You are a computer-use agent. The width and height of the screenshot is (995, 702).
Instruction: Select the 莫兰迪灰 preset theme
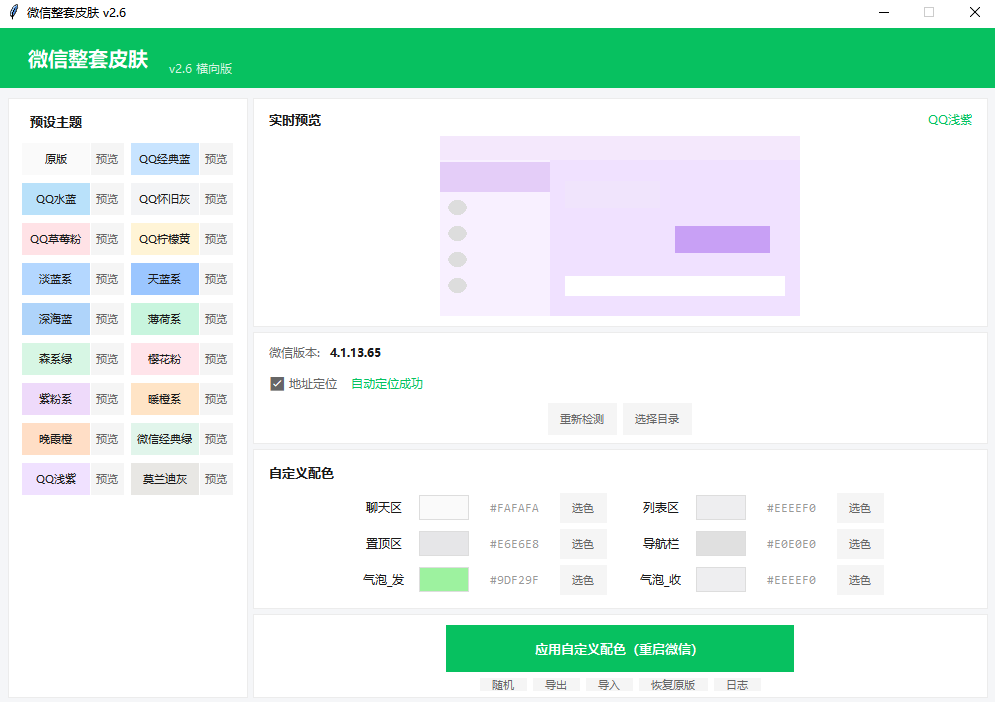click(x=165, y=479)
